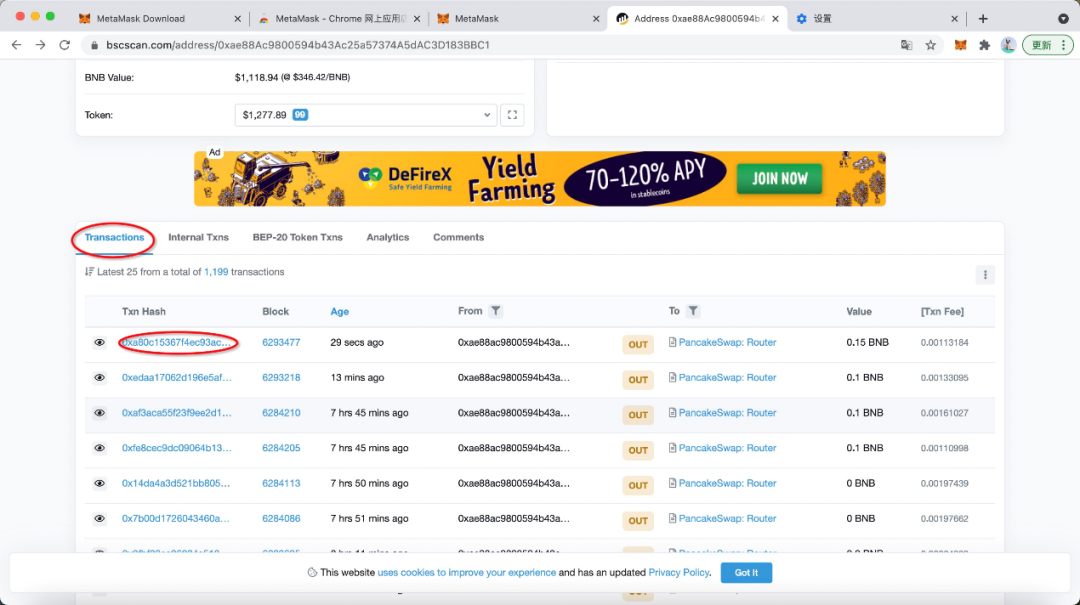
Task: Open MetaMask fox extension
Action: tap(960, 45)
